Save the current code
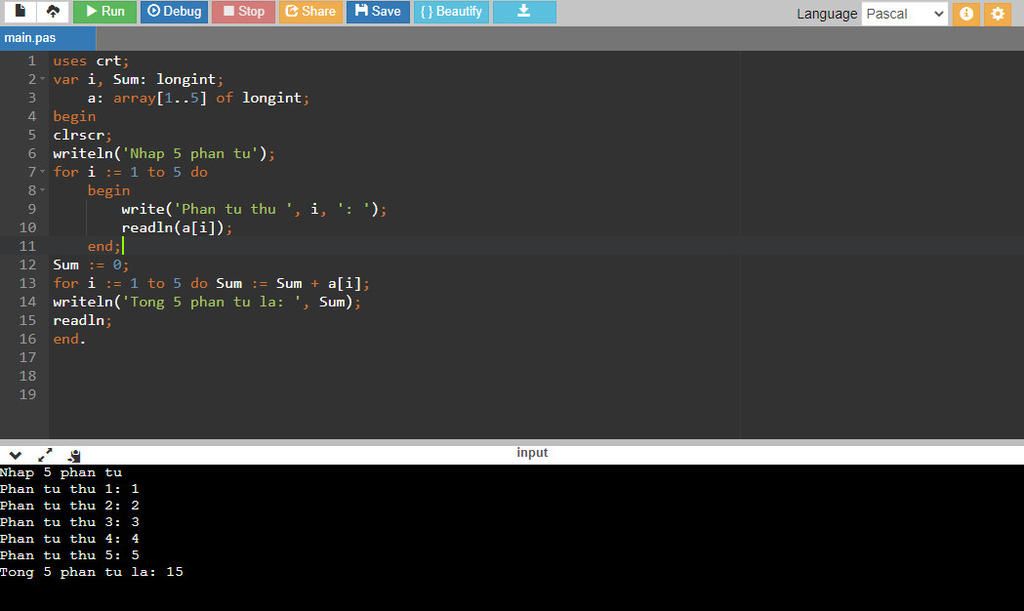The image size is (1024, 611). pyautogui.click(x=377, y=11)
